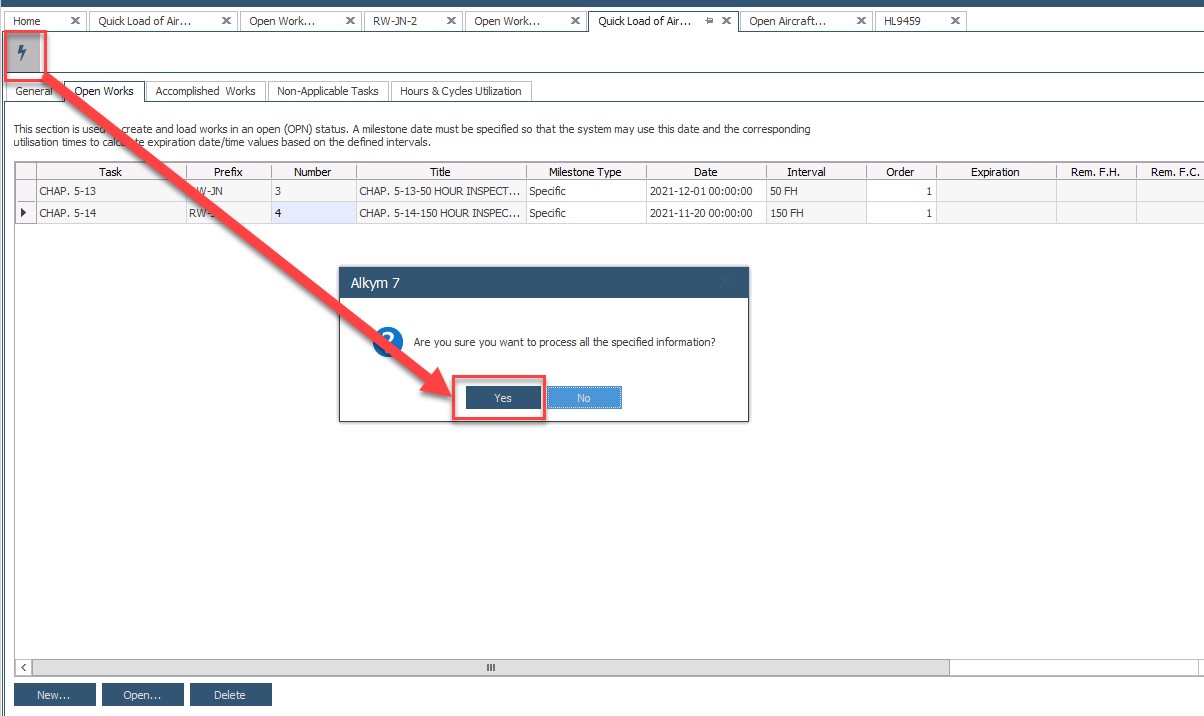Close the Home tab

tap(75, 21)
